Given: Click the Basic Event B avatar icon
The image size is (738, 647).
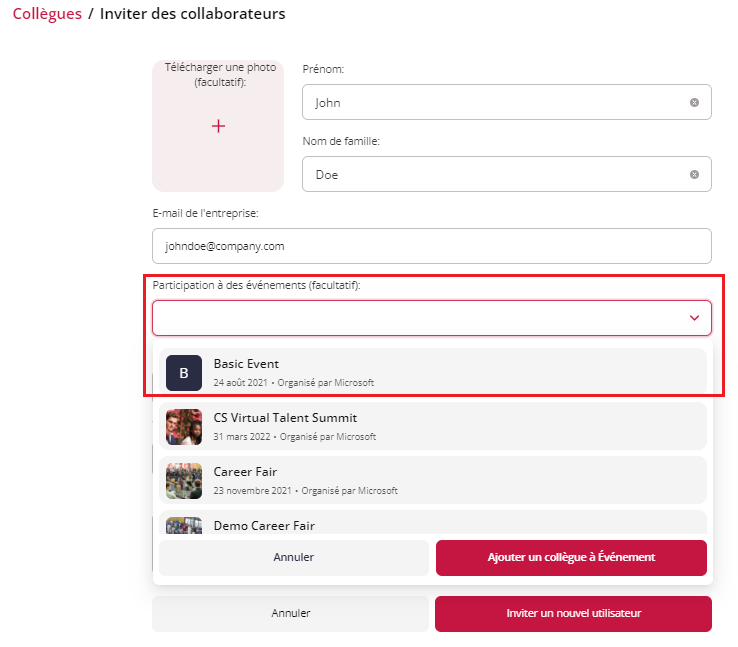Looking at the screenshot, I should (x=184, y=373).
